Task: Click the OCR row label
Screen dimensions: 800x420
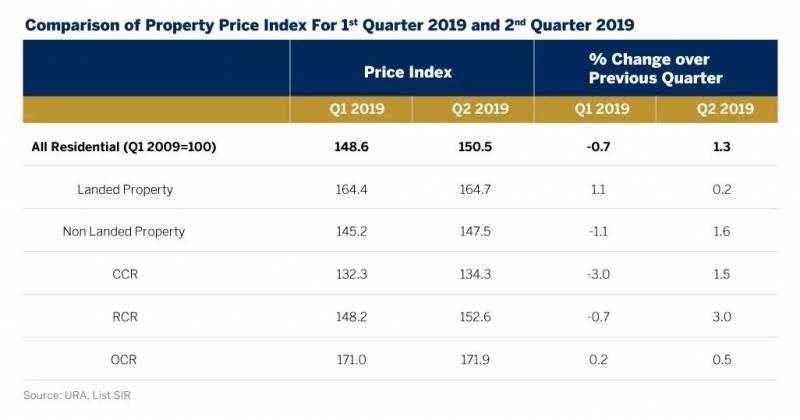Action: click(124, 357)
